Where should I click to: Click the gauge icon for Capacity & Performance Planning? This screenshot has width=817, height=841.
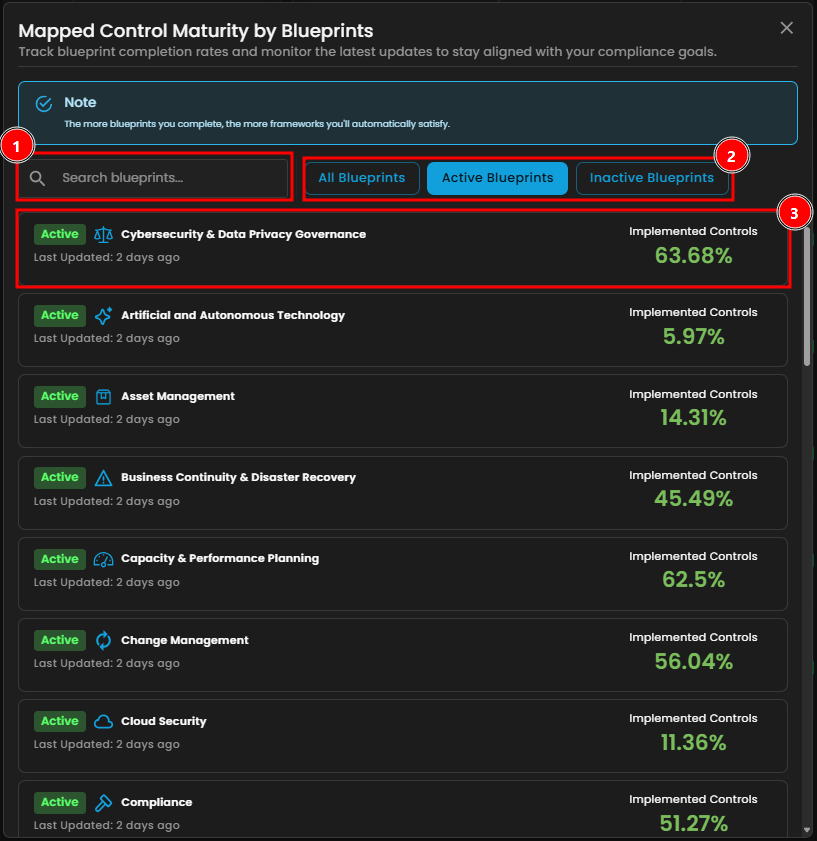104,559
